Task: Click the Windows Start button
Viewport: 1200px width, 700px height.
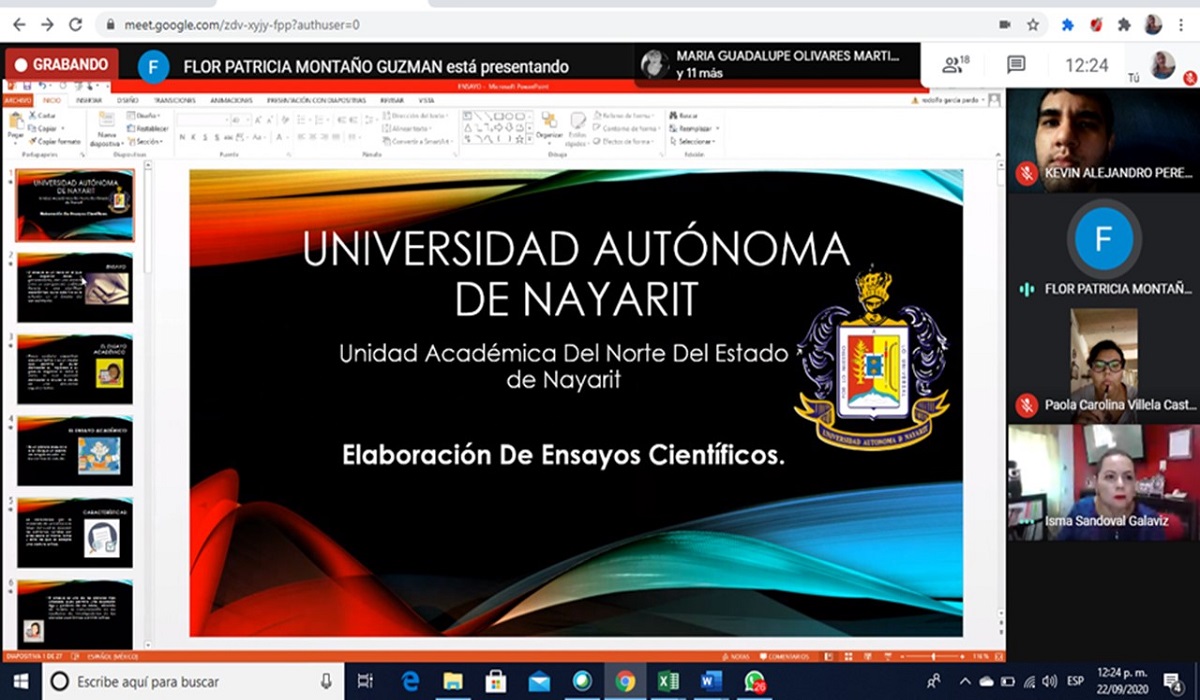Action: [20, 681]
